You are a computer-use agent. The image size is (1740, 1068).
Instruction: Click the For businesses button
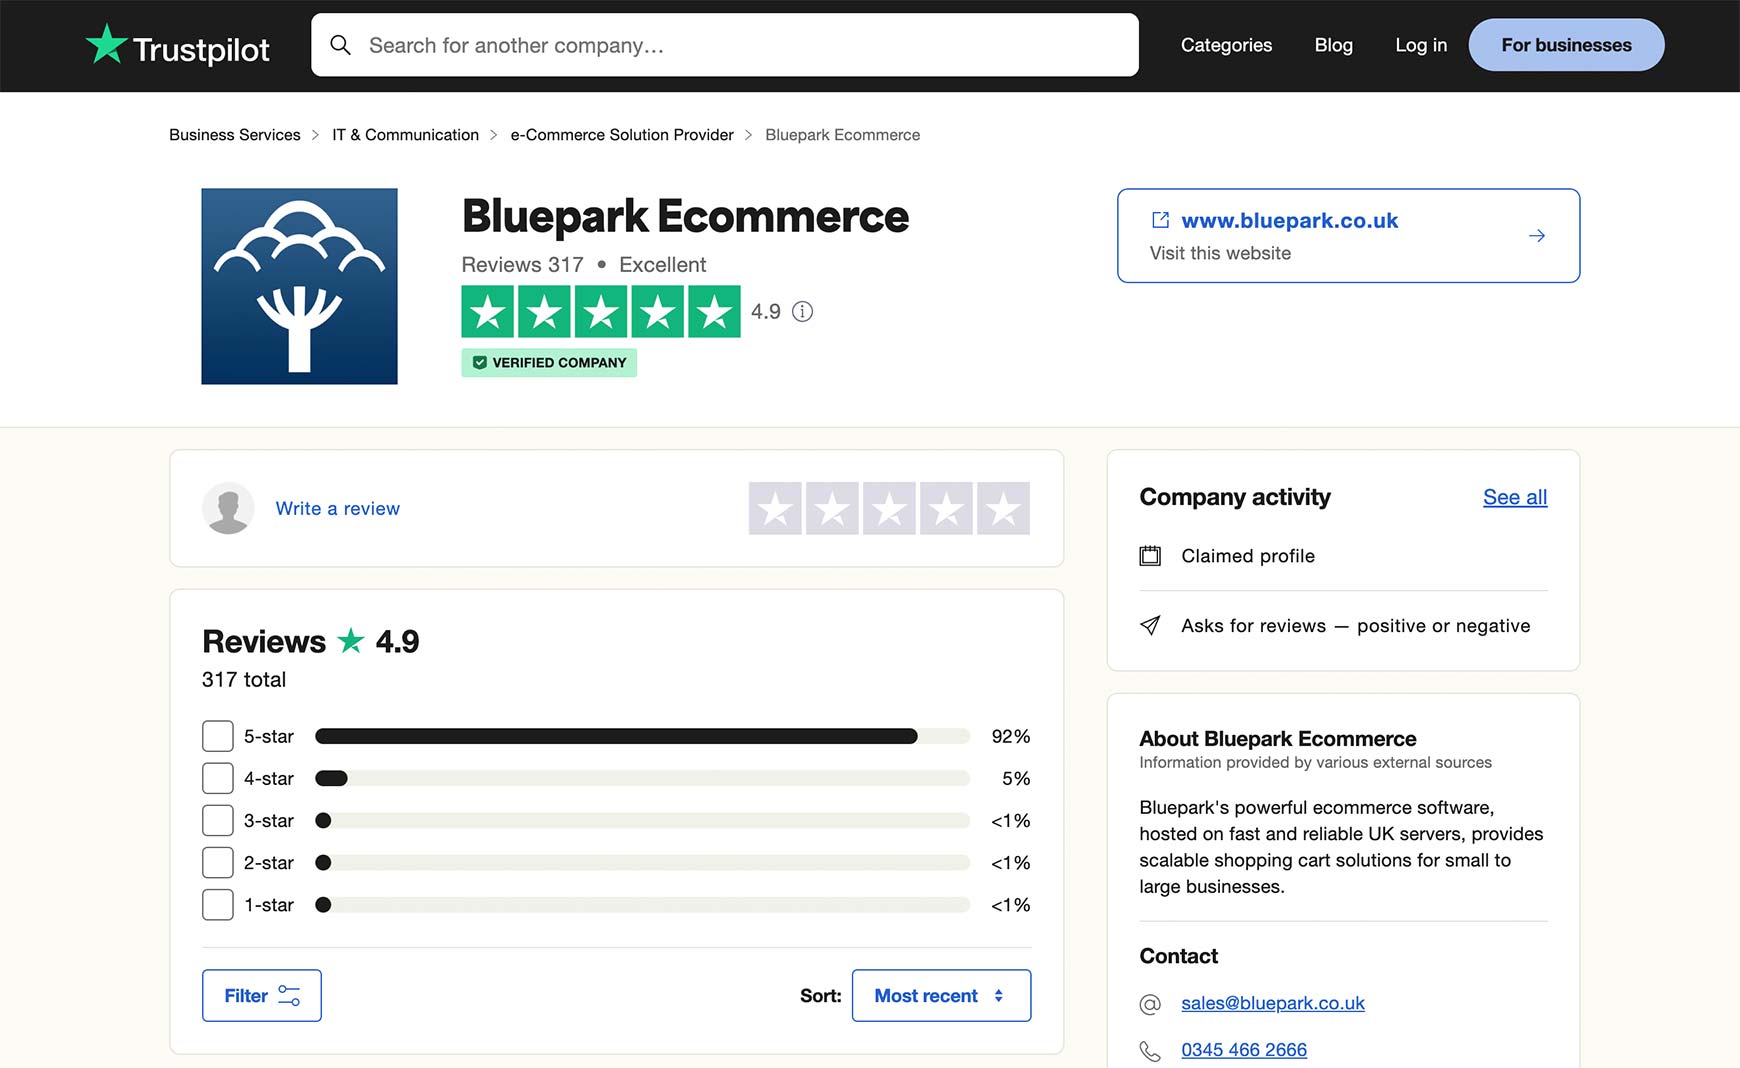point(1566,45)
